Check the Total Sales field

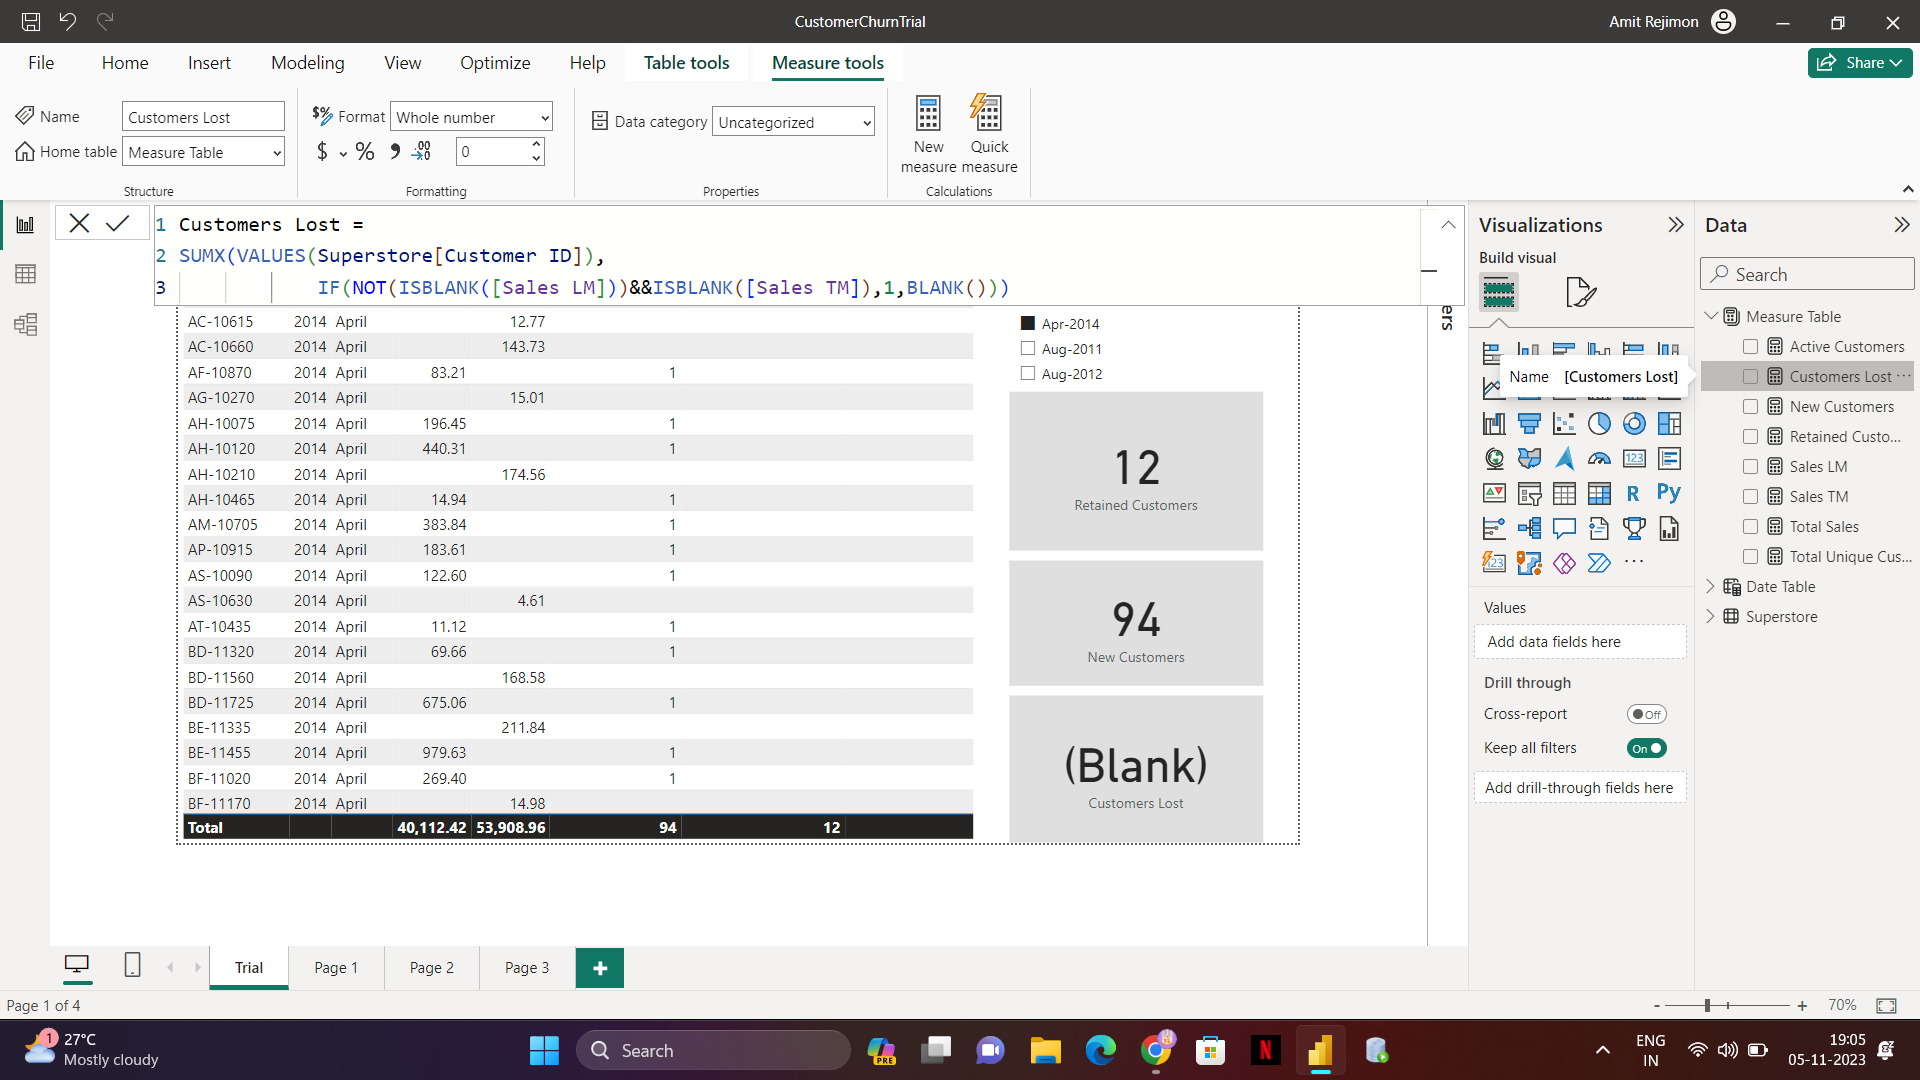pos(1750,527)
